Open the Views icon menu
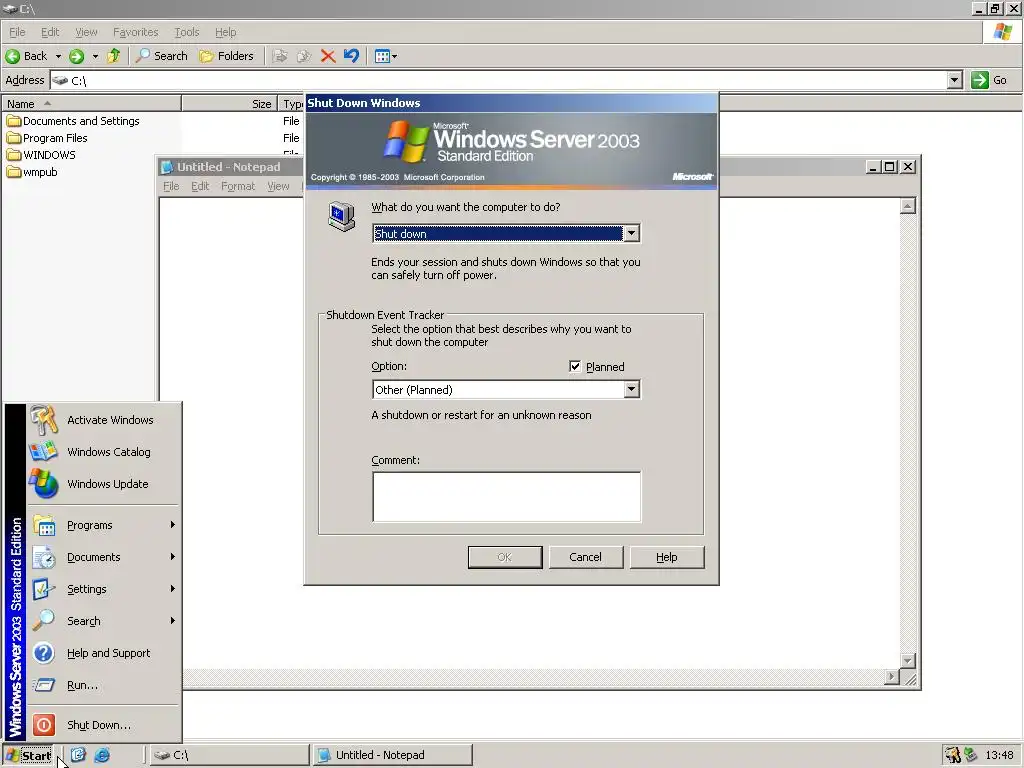This screenshot has width=1024, height=768. pyautogui.click(x=385, y=56)
